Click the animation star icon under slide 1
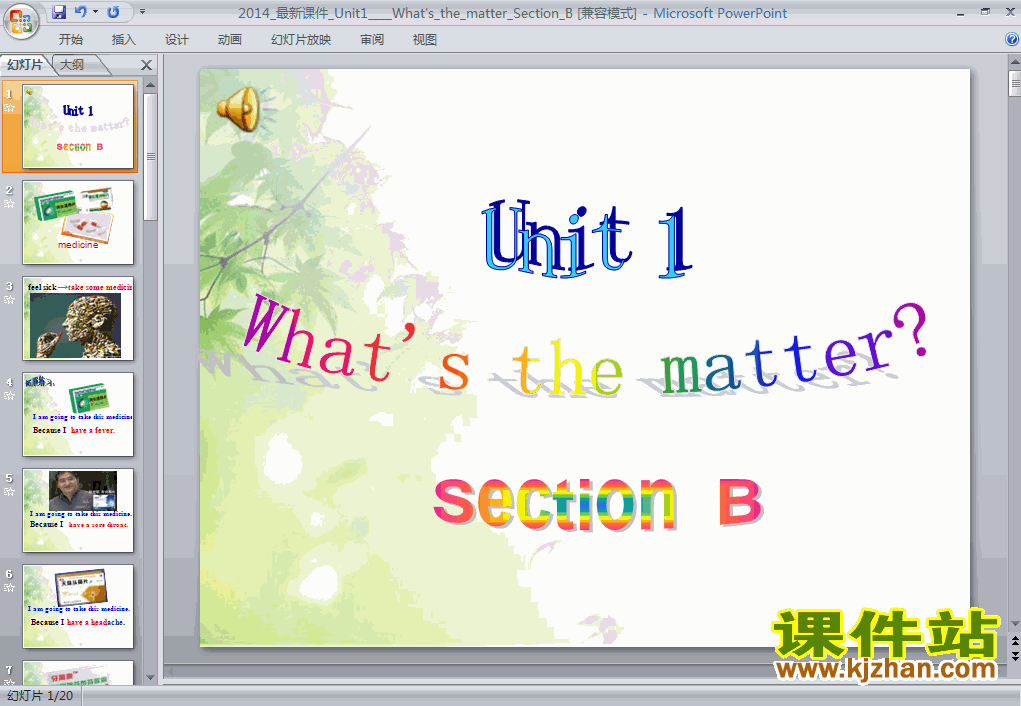Viewport: 1021px width, 706px height. click(x=9, y=107)
